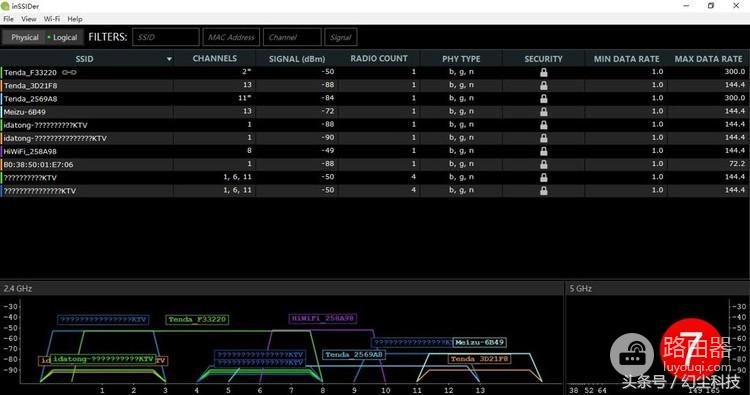Click the lock icon in Tenda_3D21F8 row

[x=543, y=85]
